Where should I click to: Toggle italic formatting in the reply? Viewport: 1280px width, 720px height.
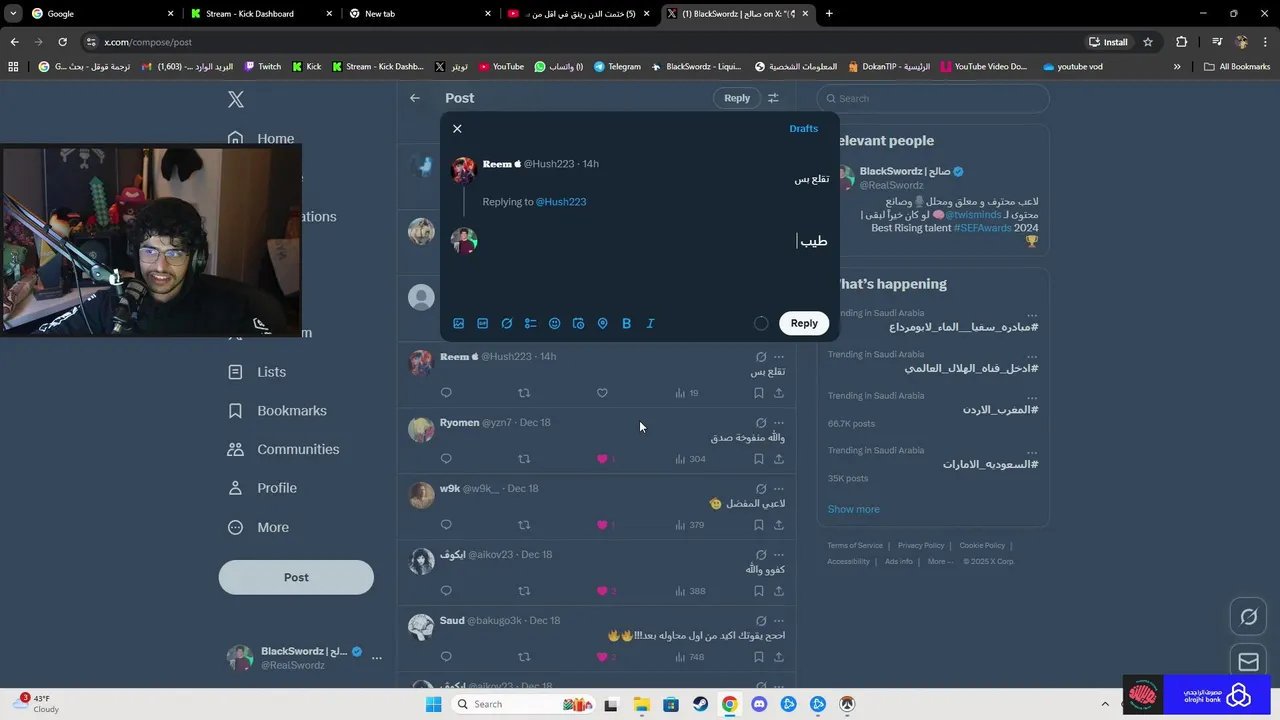pos(651,323)
